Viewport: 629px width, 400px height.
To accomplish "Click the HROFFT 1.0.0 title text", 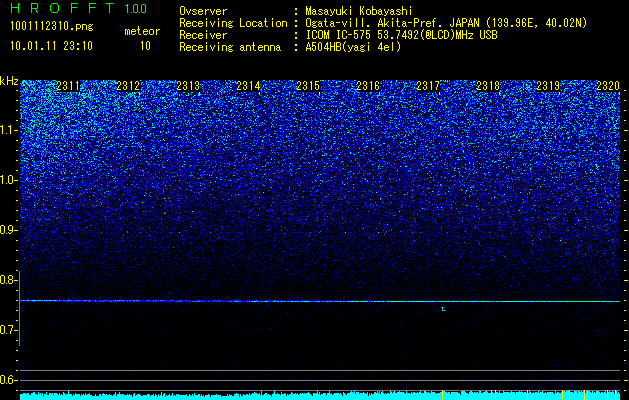I will 79,8.
